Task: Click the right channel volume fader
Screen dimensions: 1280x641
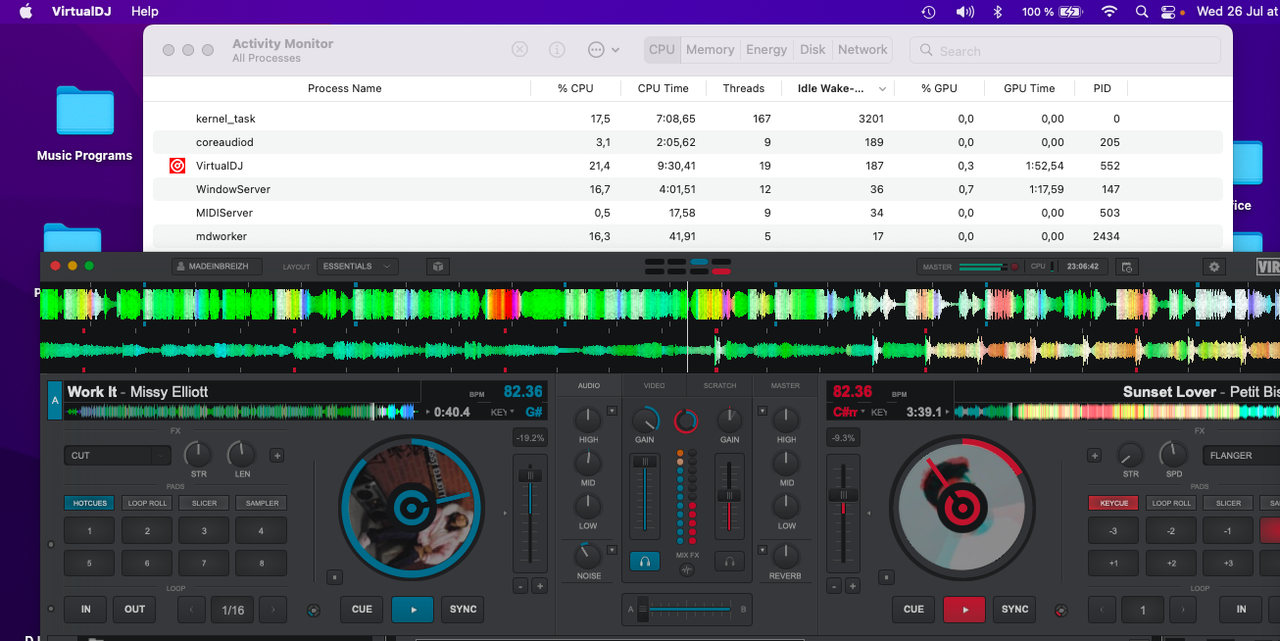Action: pyautogui.click(x=730, y=497)
